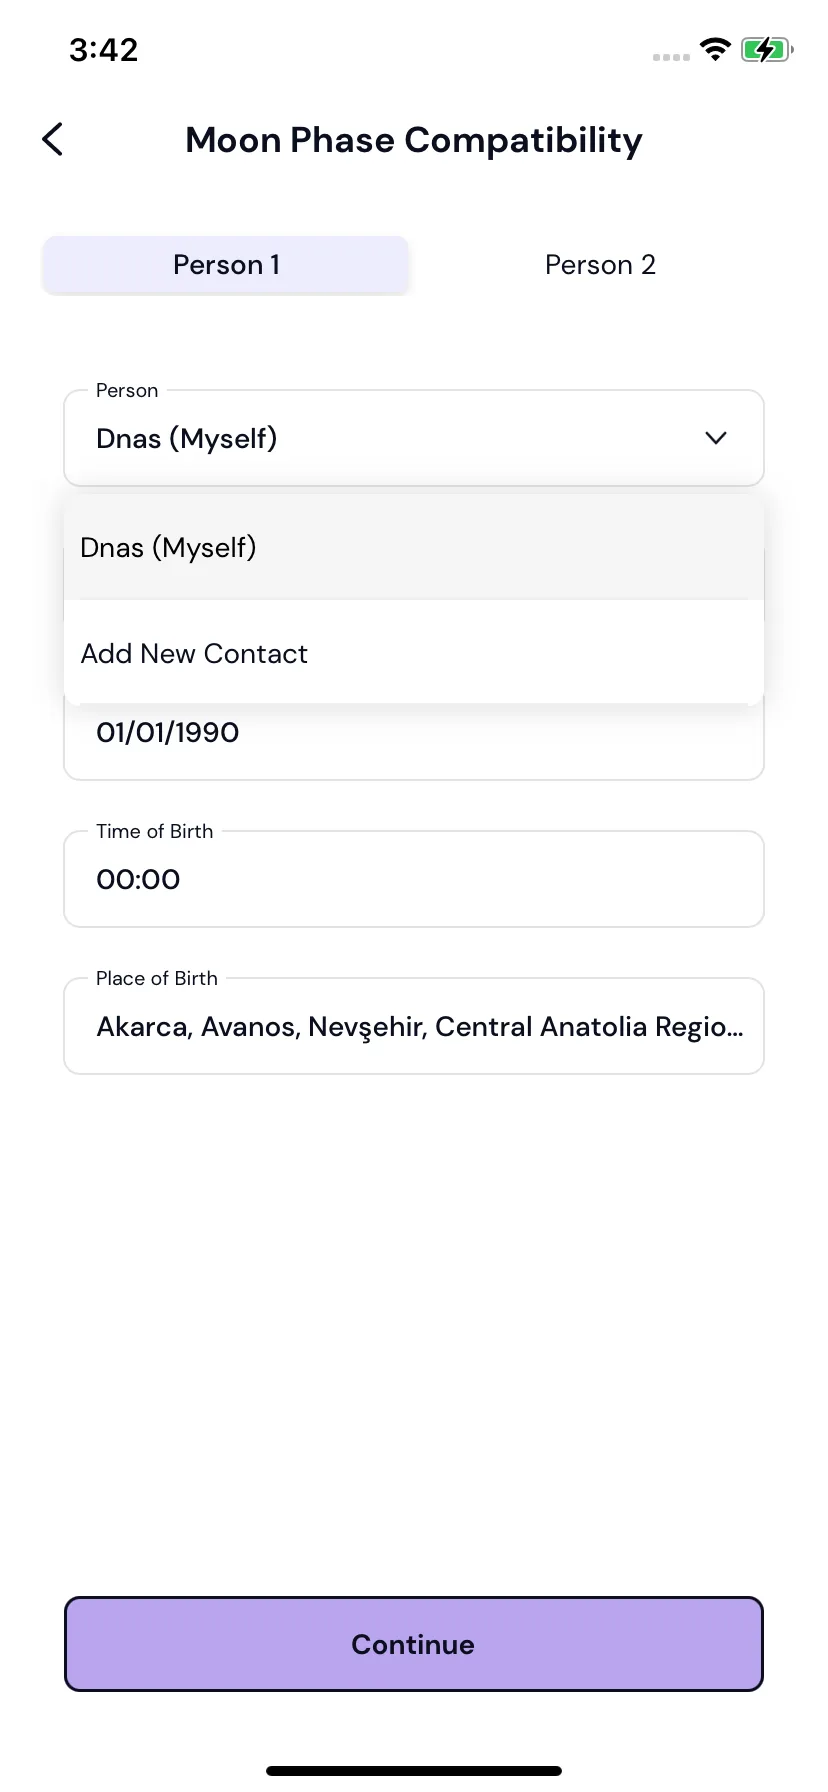Tap the 3:42 clock in status bar
This screenshot has width=828, height=1792.
(x=104, y=49)
